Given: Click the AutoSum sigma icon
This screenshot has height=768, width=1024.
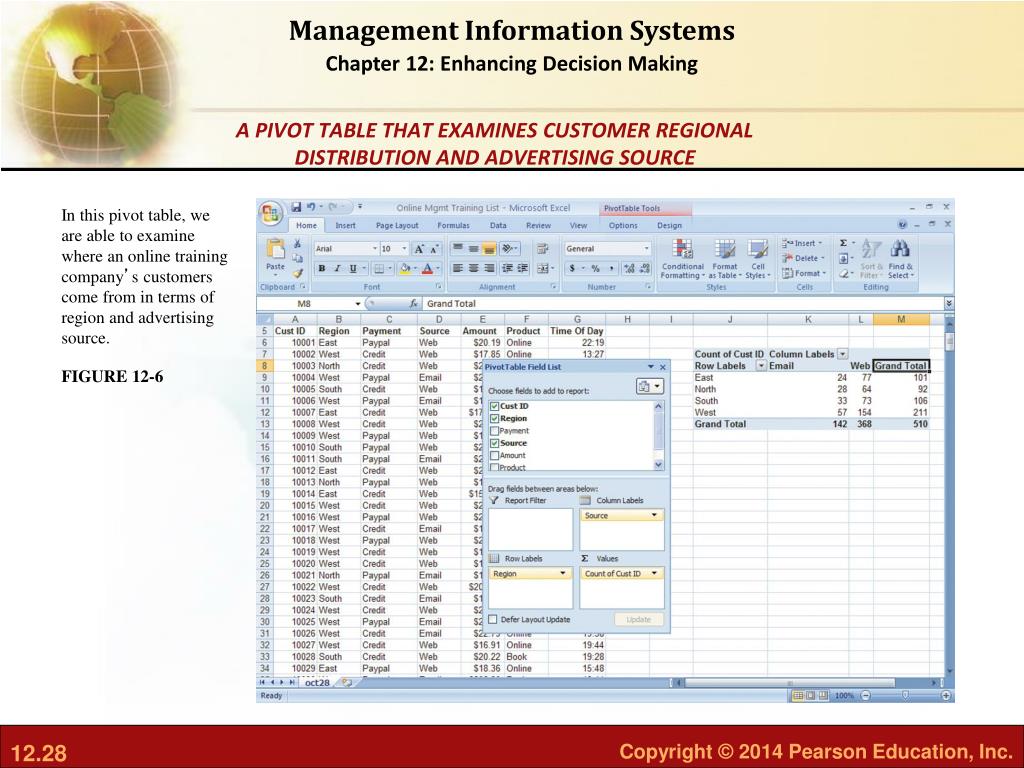Looking at the screenshot, I should click(843, 243).
